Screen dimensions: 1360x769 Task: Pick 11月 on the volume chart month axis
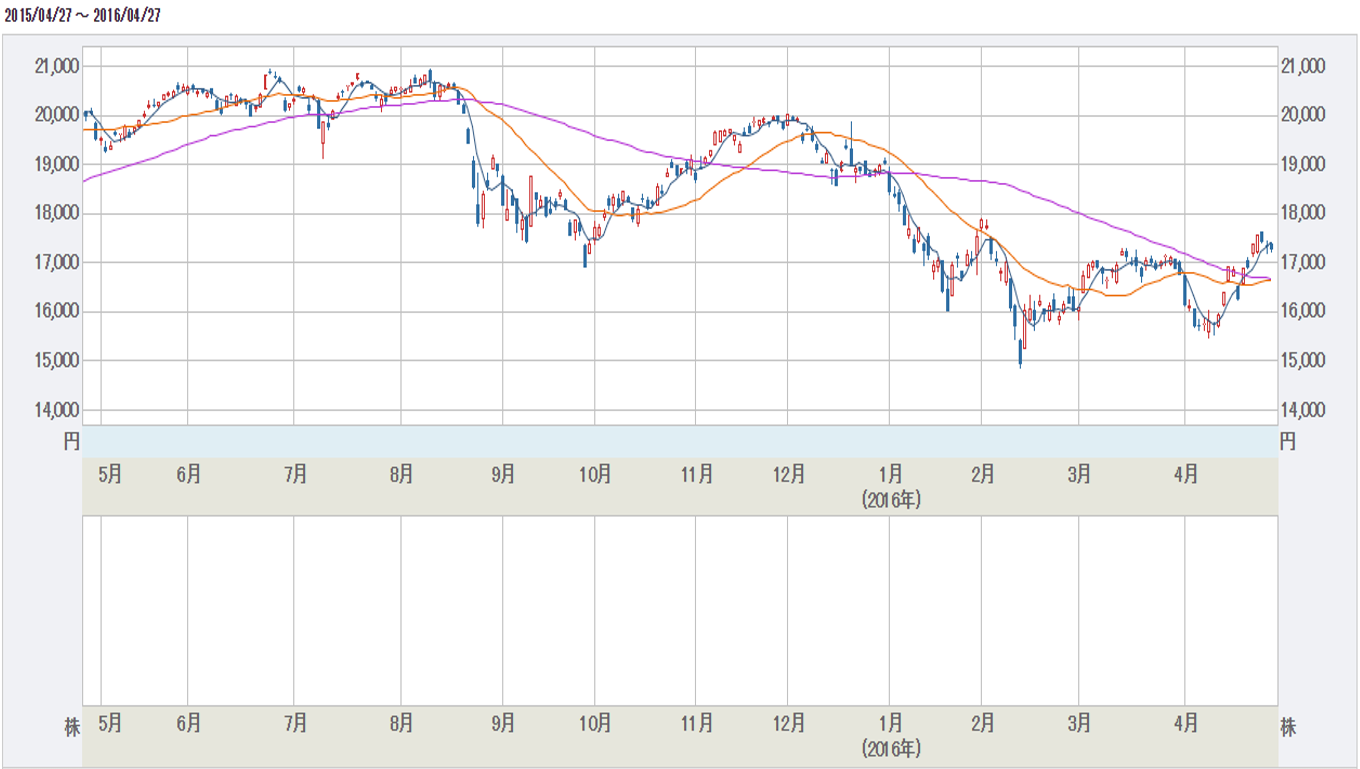697,721
